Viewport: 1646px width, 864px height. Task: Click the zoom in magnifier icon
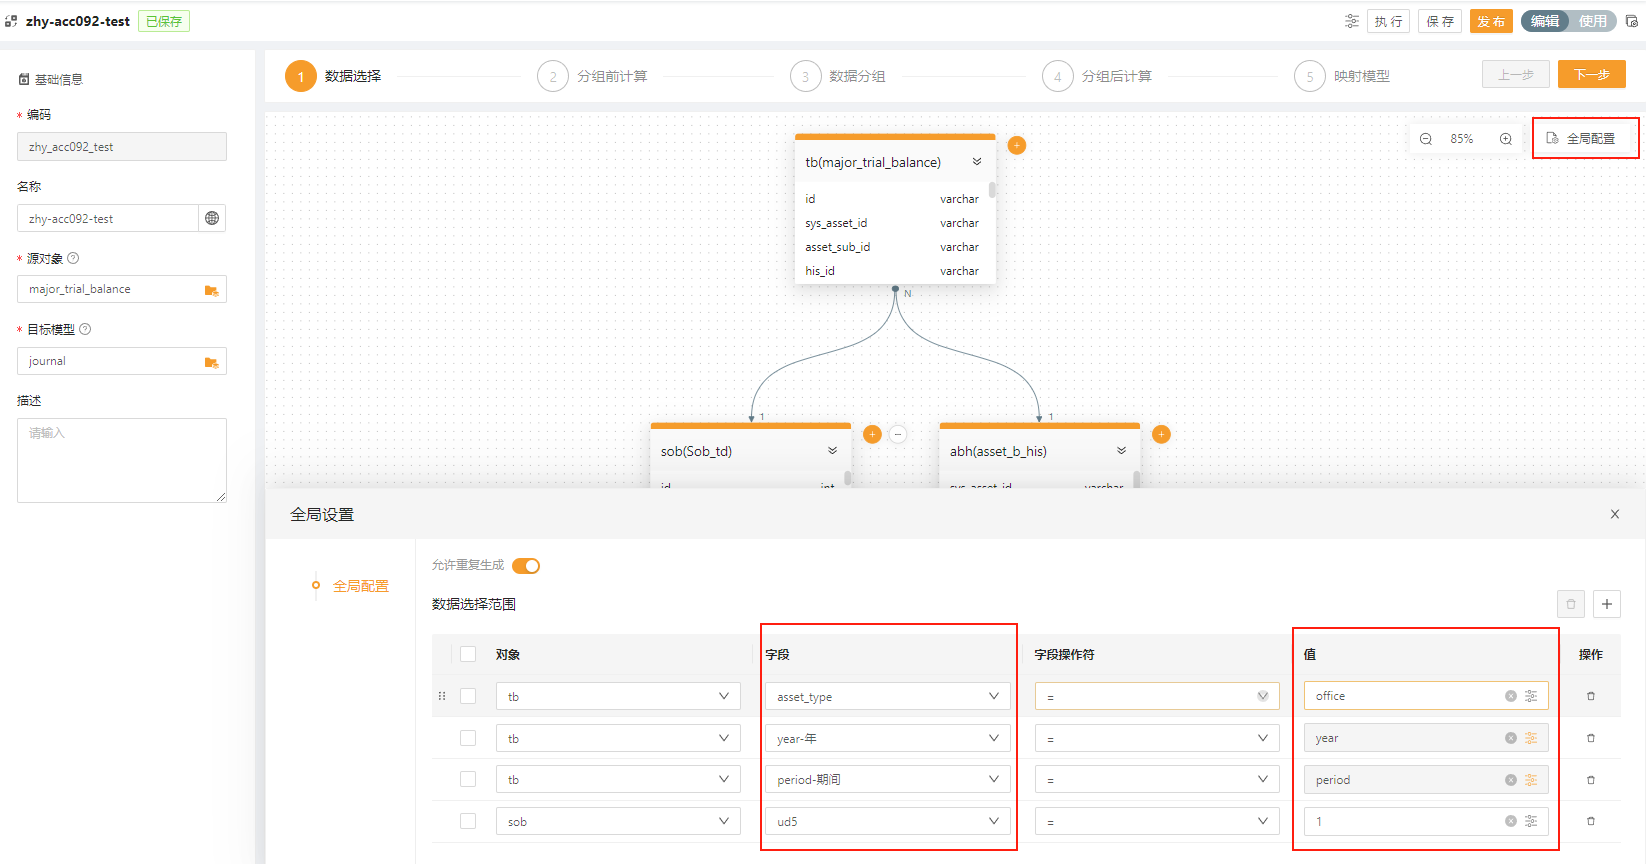pos(1505,139)
